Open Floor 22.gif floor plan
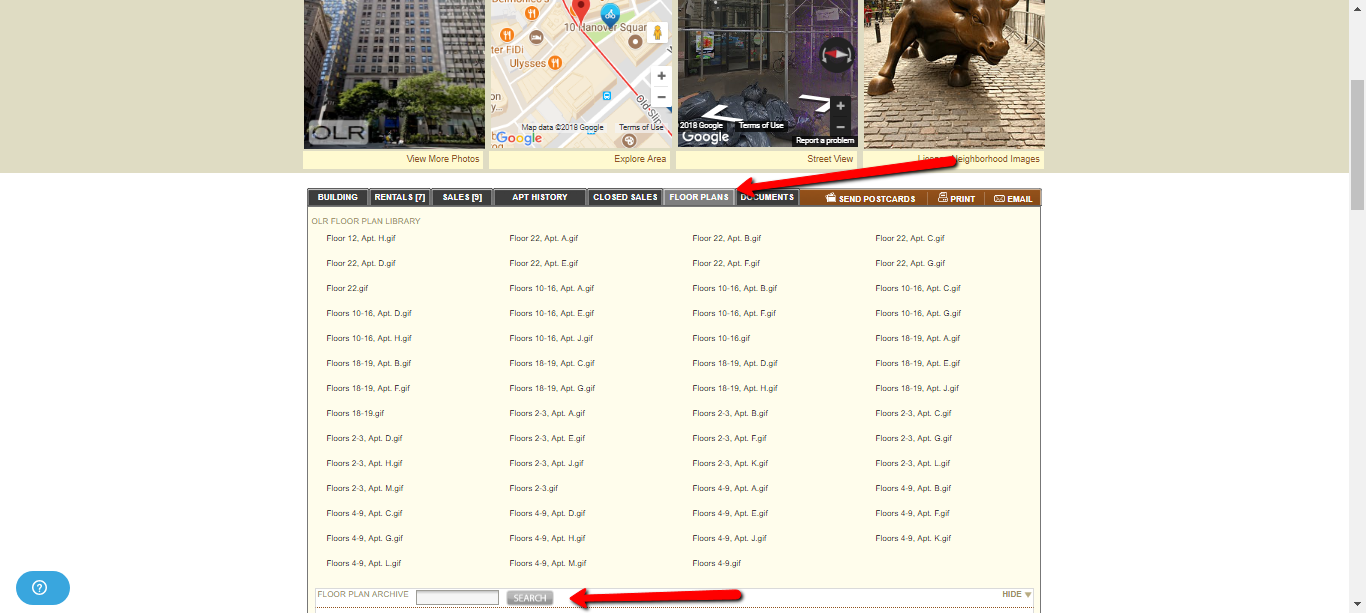Image resolution: width=1366 pixels, height=613 pixels. point(347,288)
